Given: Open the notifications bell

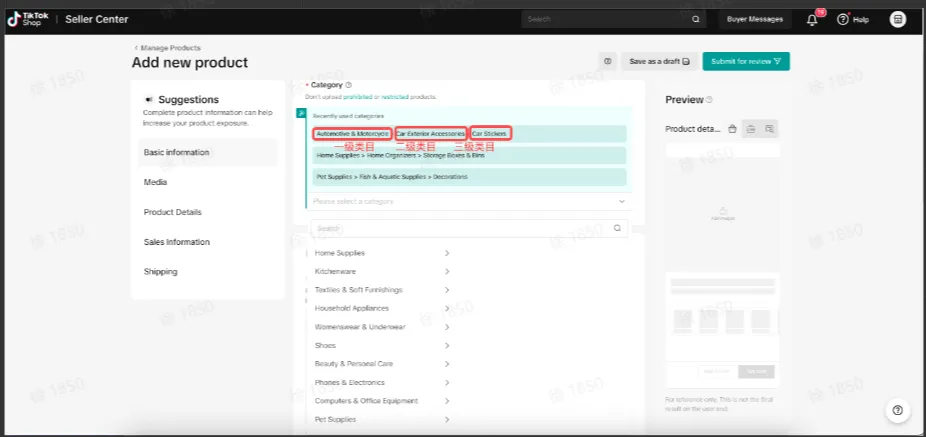Looking at the screenshot, I should point(813,20).
